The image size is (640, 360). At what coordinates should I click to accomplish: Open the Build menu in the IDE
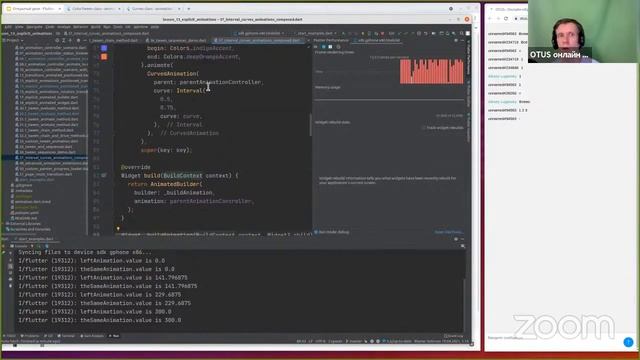coord(96,27)
